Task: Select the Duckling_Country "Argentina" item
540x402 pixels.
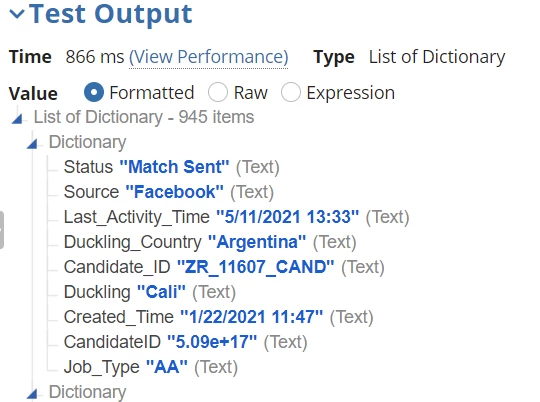Action: (x=210, y=242)
